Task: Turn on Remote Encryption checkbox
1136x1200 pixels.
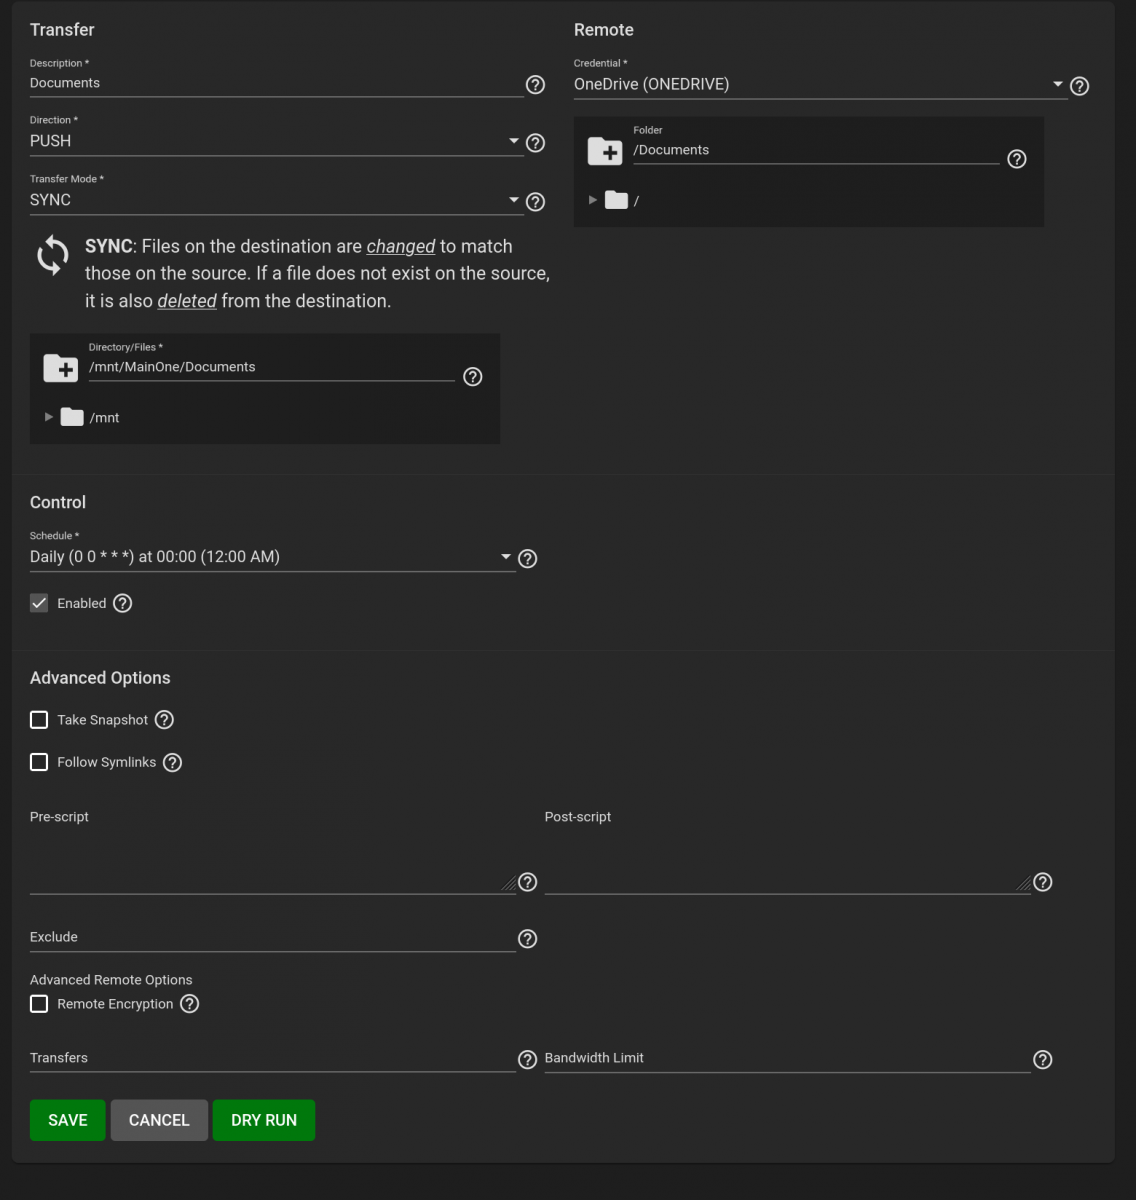Action: click(39, 1004)
